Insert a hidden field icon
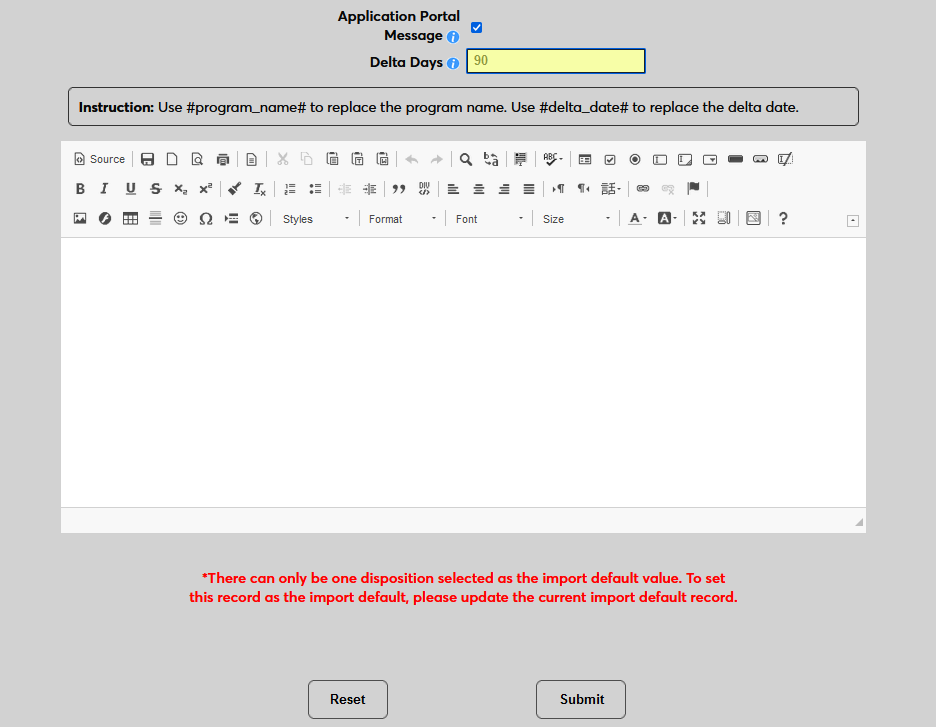The height and width of the screenshot is (727, 936). tap(786, 159)
